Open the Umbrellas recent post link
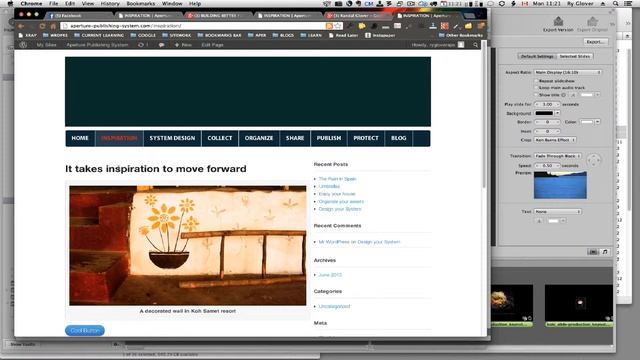Viewport: 640px width, 360px height. (329, 186)
